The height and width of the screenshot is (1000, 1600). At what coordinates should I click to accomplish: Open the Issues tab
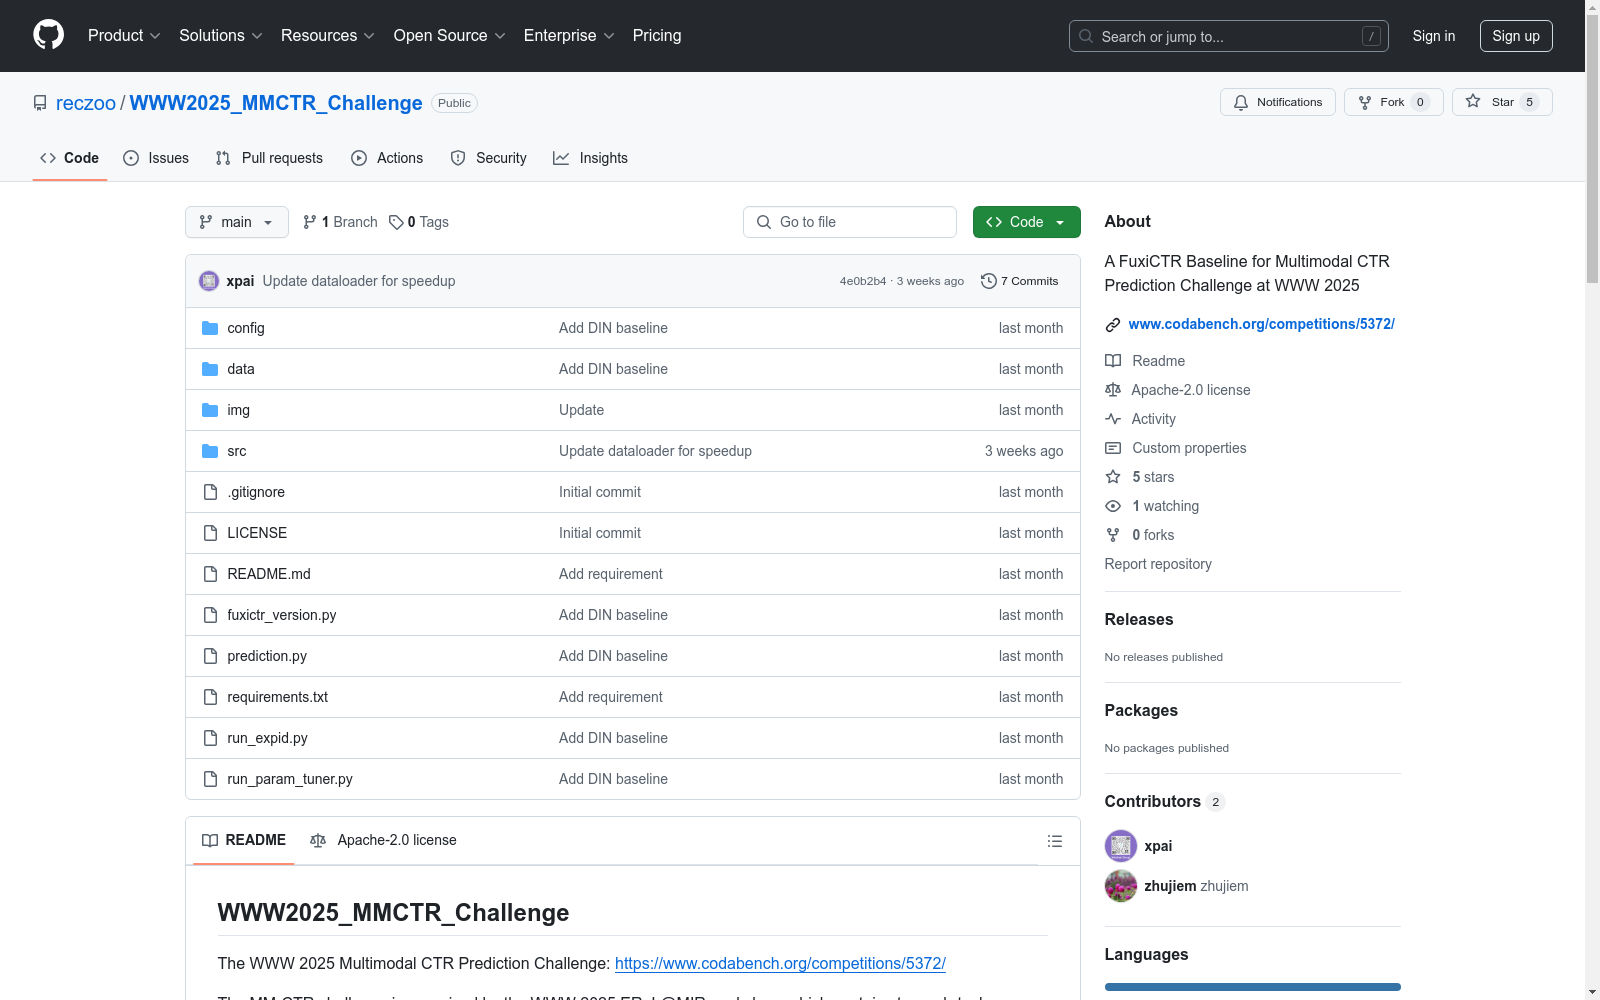(156, 158)
